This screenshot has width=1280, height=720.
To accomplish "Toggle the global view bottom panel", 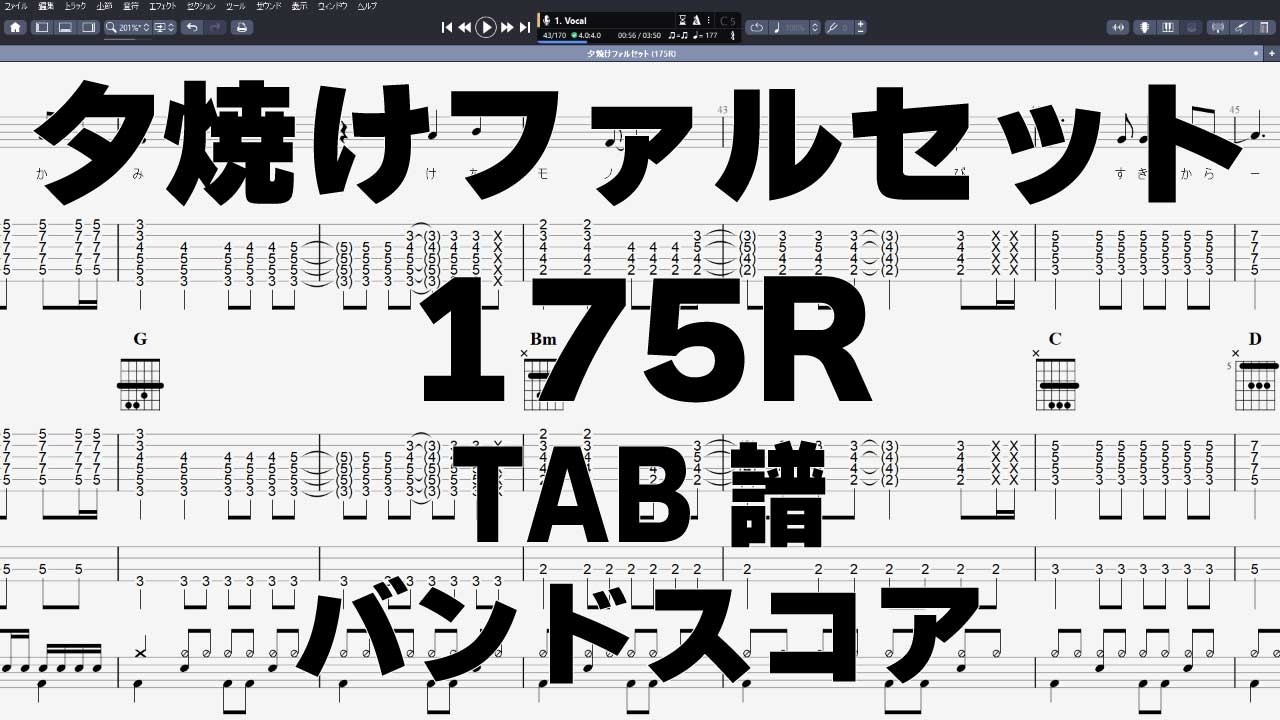I will point(65,27).
